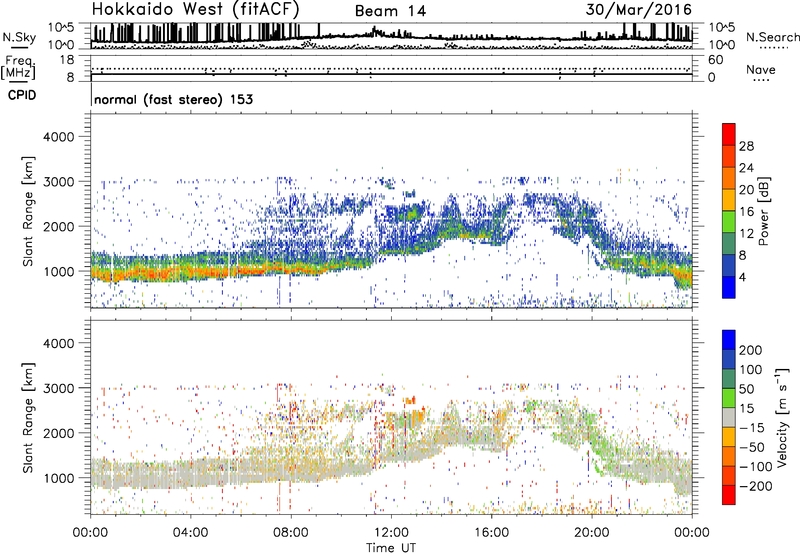
Task: Click the 'Hokkaido West (fitACF)' title
Action: (x=195, y=10)
